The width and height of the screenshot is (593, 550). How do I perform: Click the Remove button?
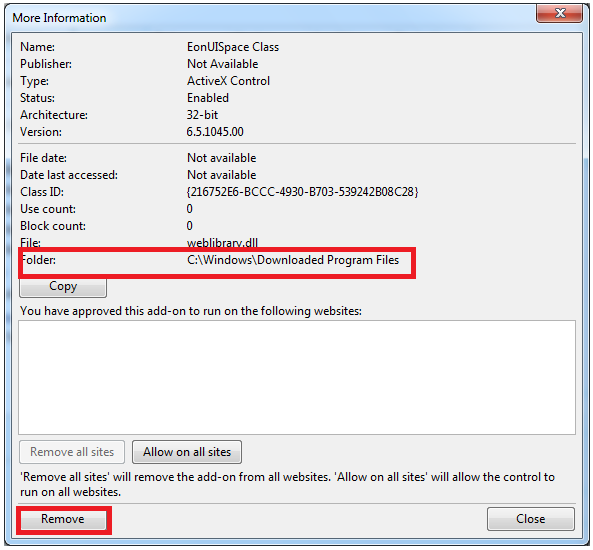coord(63,519)
